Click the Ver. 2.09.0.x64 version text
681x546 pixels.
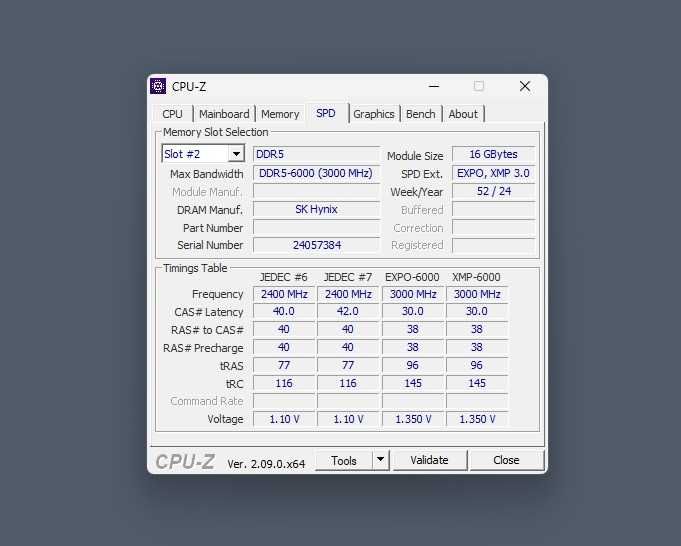(266, 464)
